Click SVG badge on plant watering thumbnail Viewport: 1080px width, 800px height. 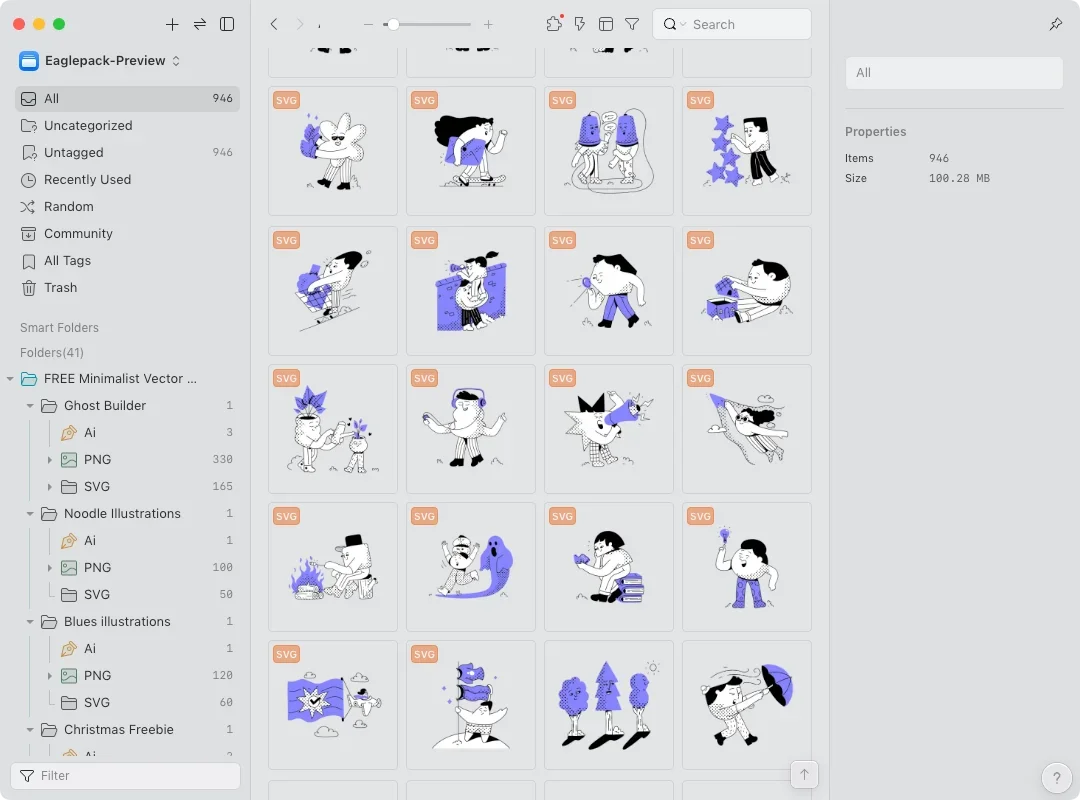(286, 378)
